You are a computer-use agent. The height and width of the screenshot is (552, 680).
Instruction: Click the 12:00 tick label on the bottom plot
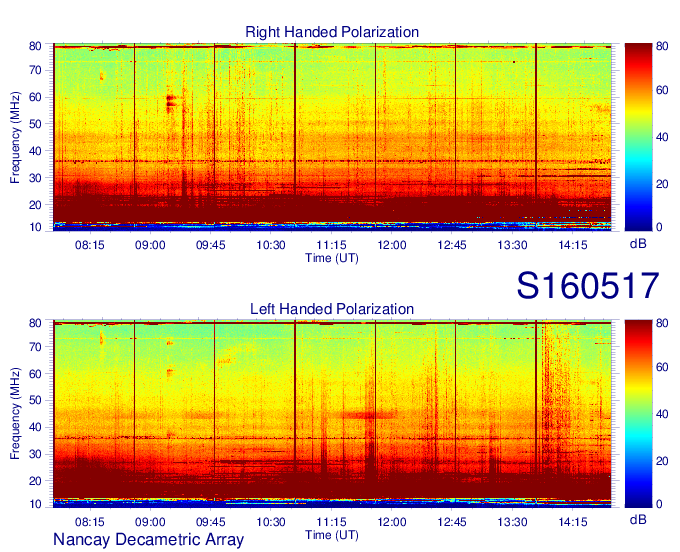pyautogui.click(x=392, y=522)
